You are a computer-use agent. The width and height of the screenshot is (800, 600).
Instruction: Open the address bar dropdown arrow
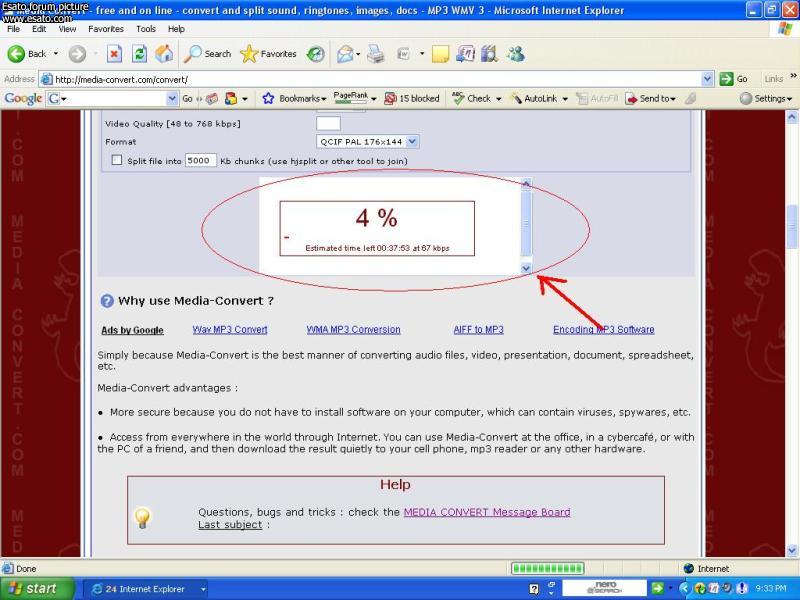coord(707,79)
